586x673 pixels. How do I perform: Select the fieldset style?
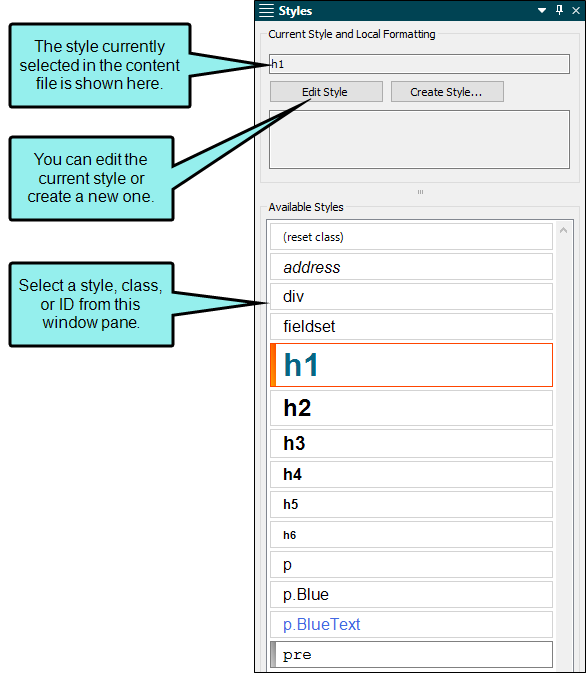pyautogui.click(x=411, y=326)
